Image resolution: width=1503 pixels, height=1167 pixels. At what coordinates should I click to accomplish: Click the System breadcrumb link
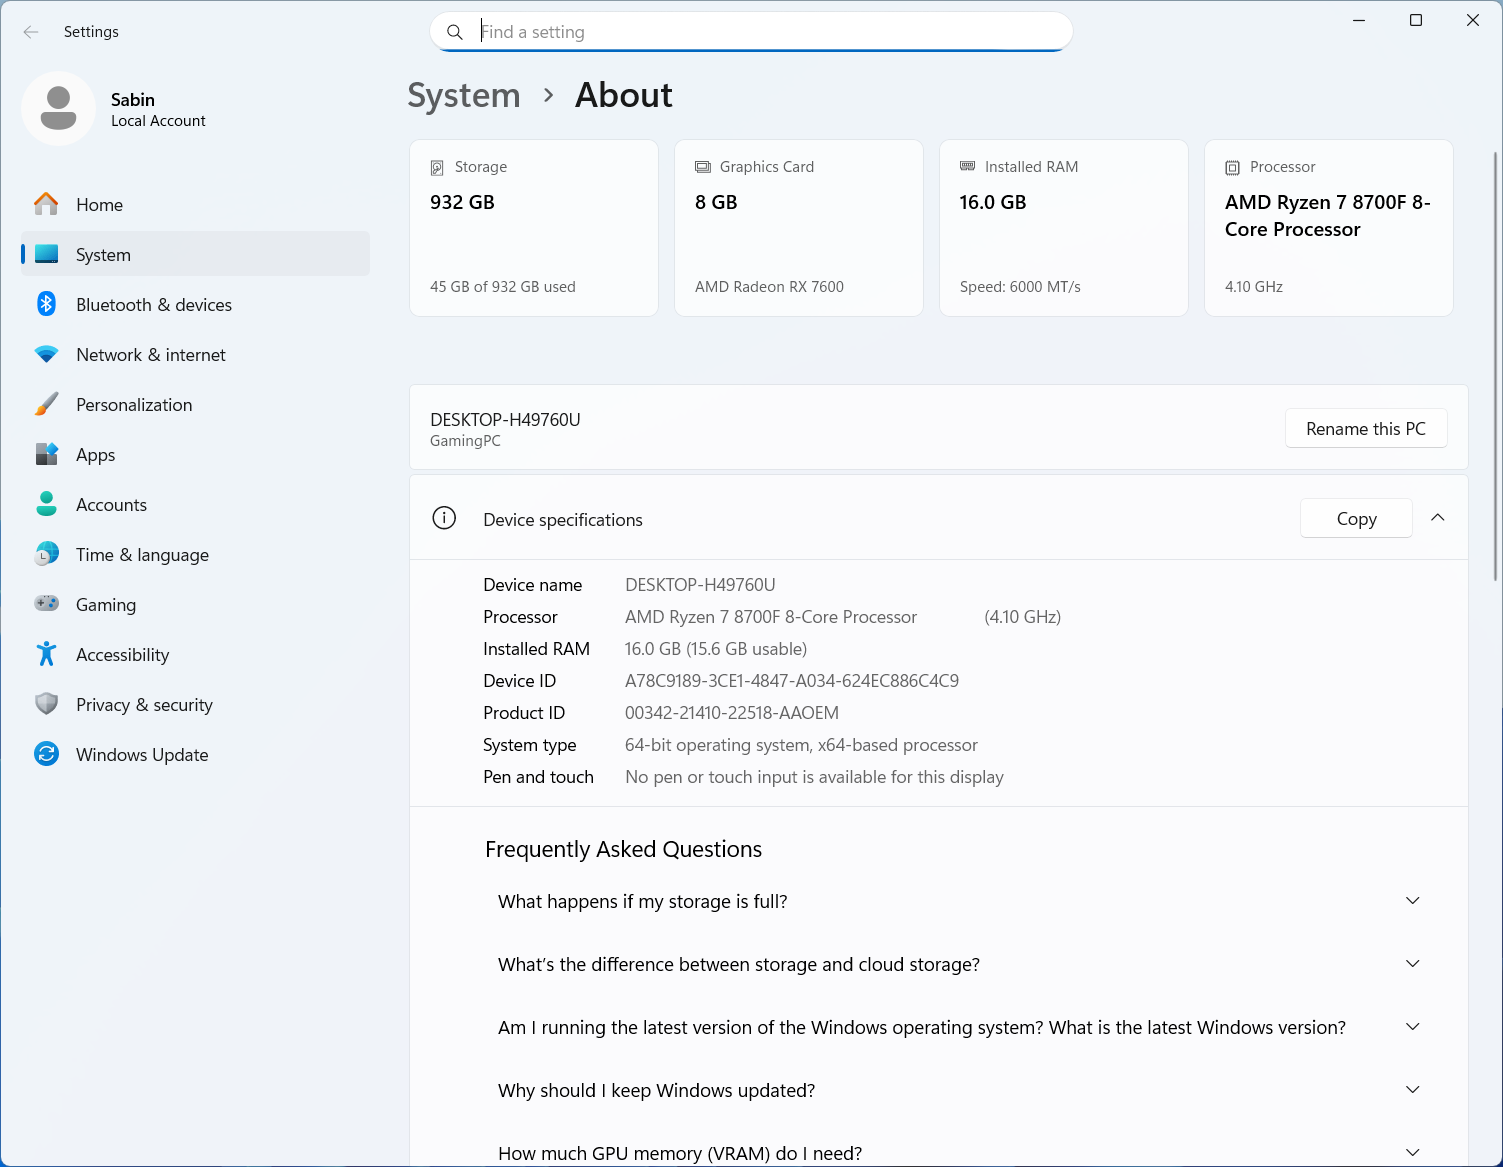464,96
